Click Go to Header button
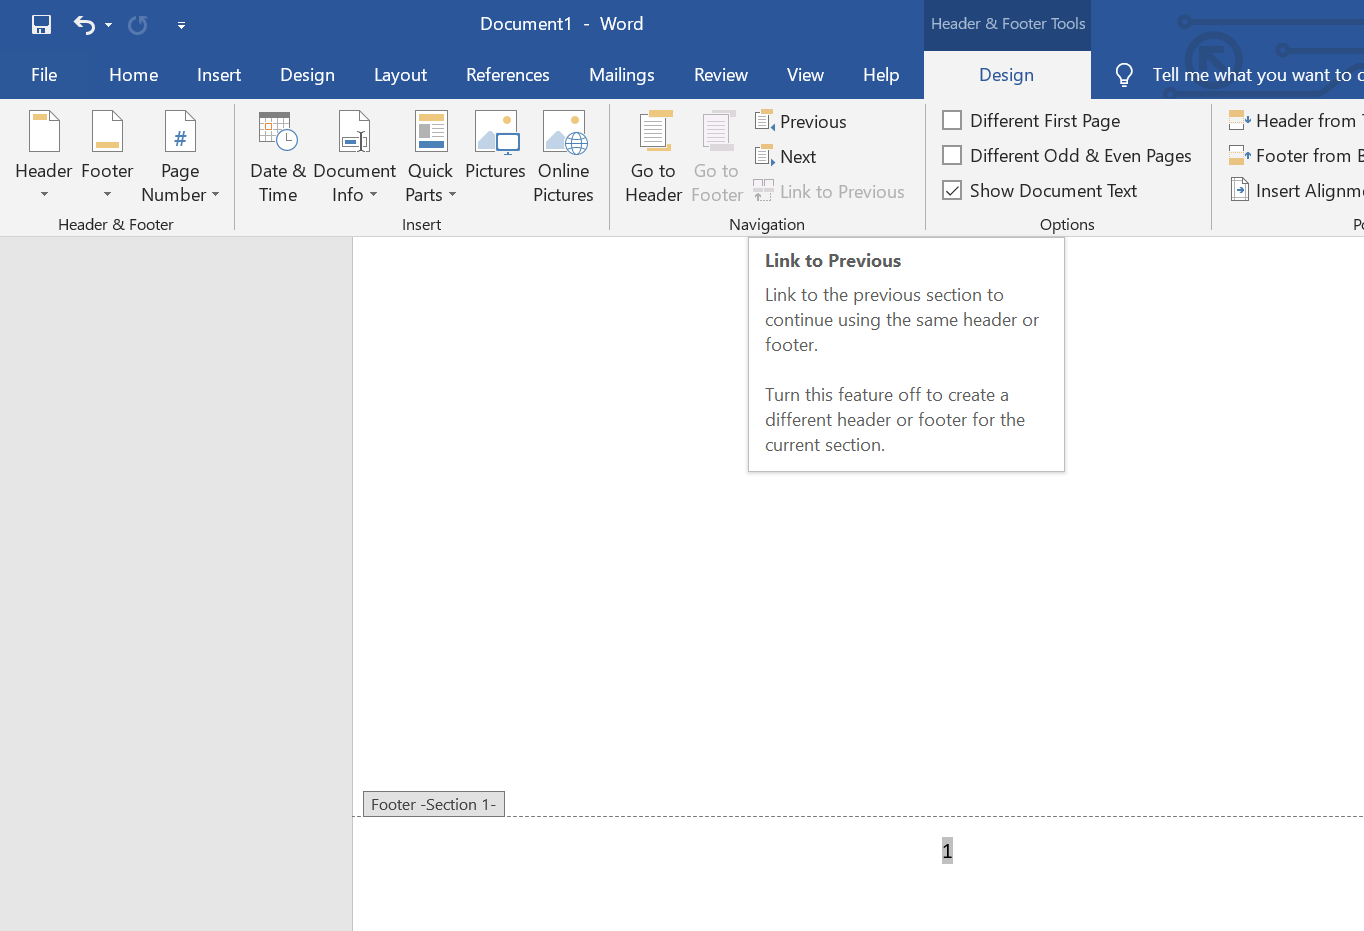This screenshot has height=931, width=1364. click(x=653, y=156)
